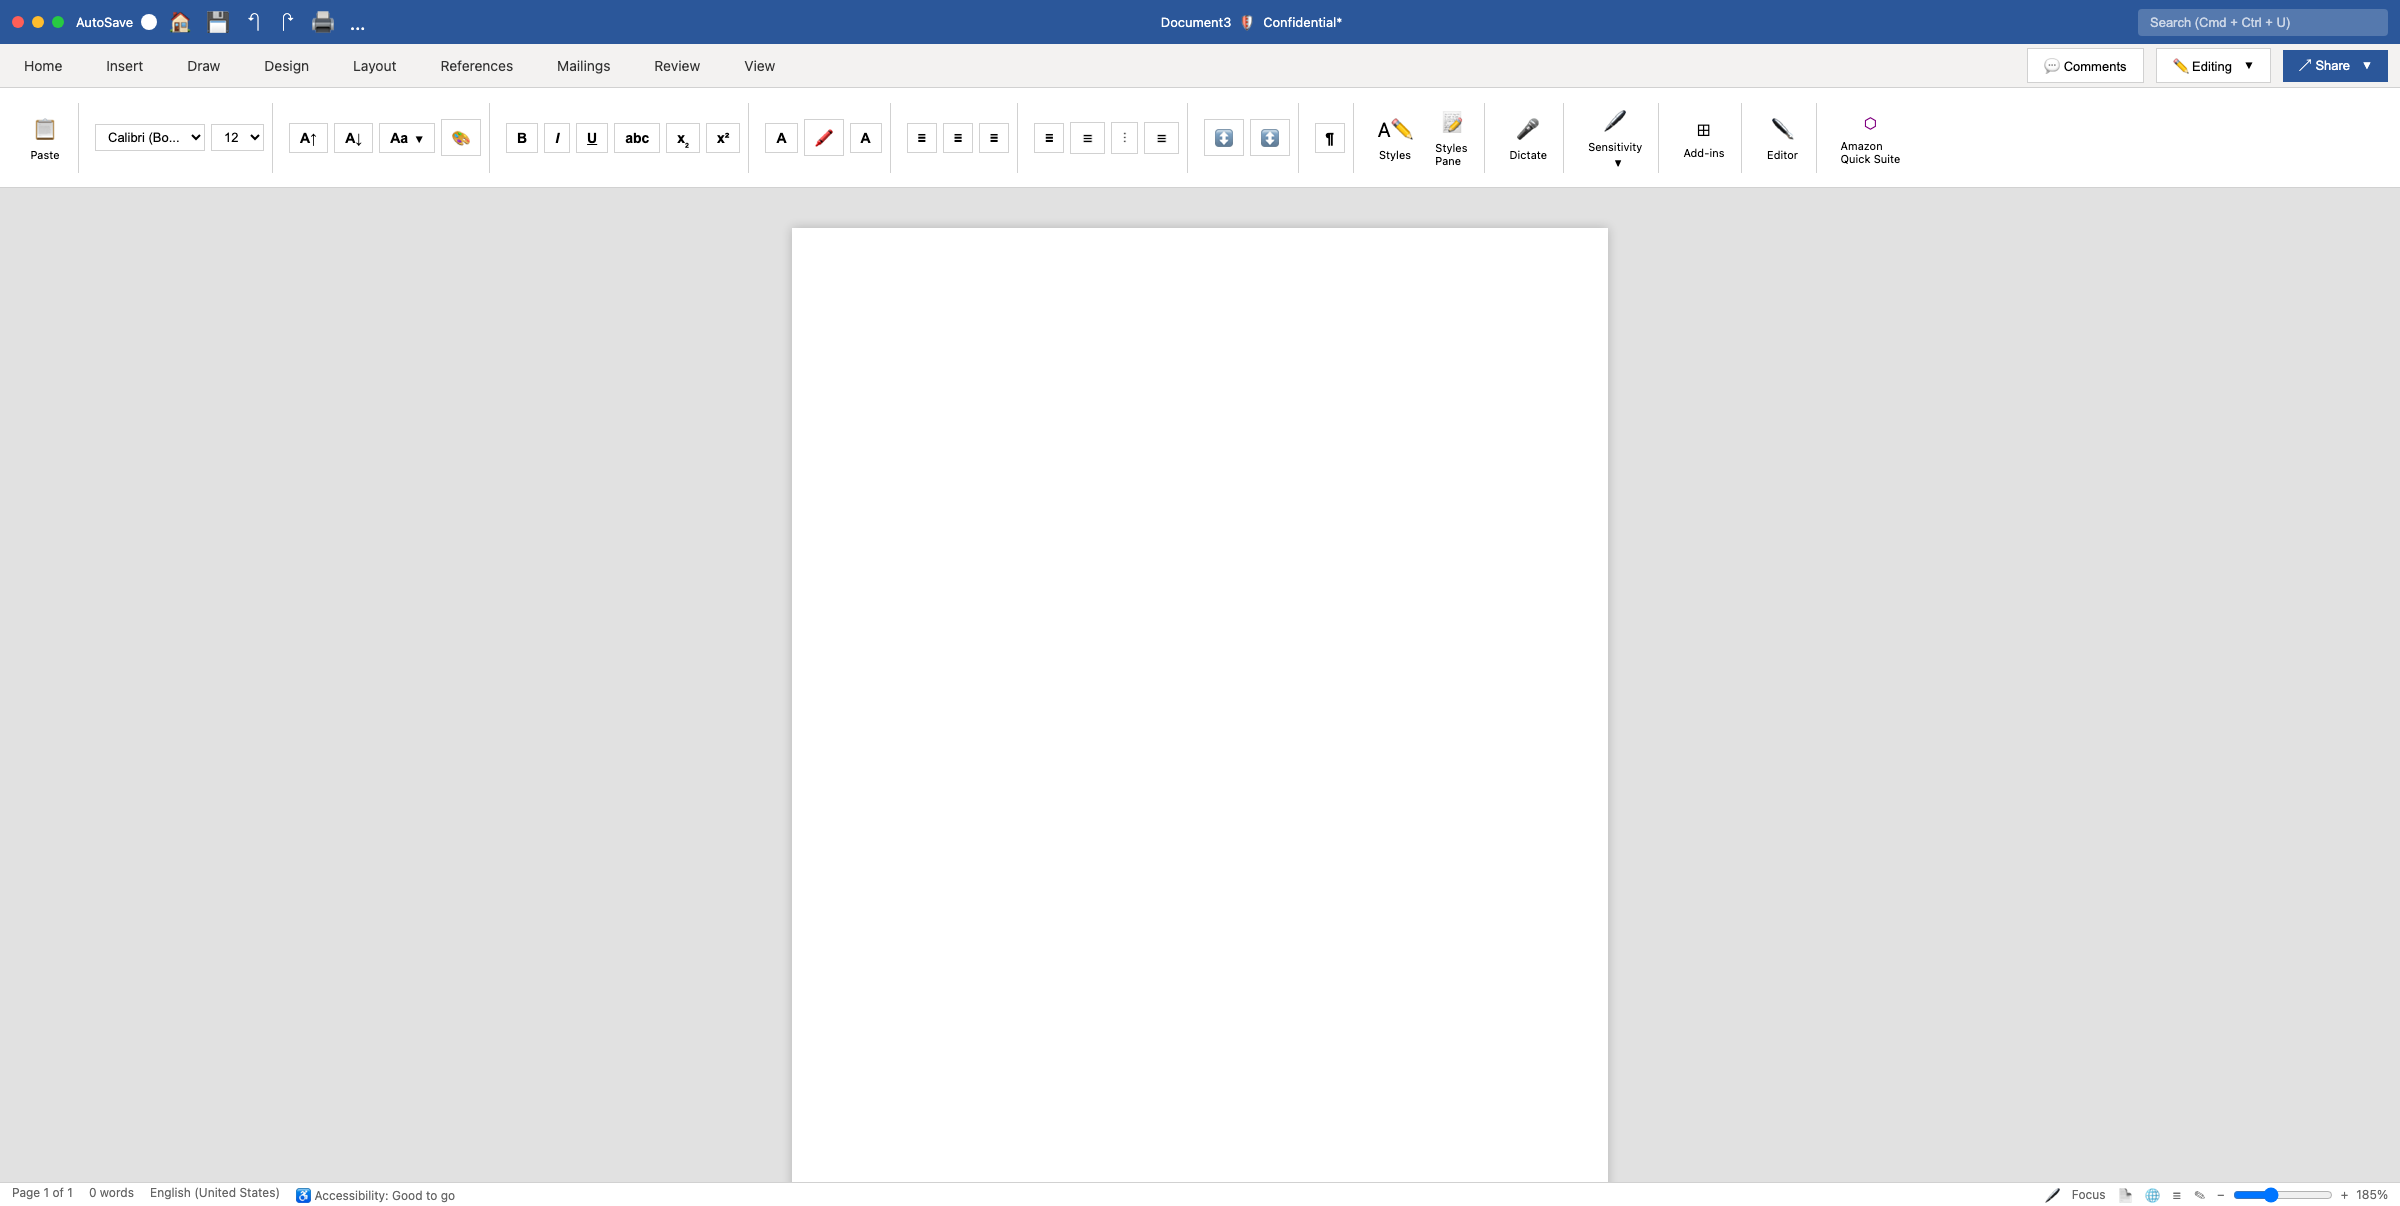
Task: Enable the Focus mode in the status bar
Action: tap(2078, 1194)
